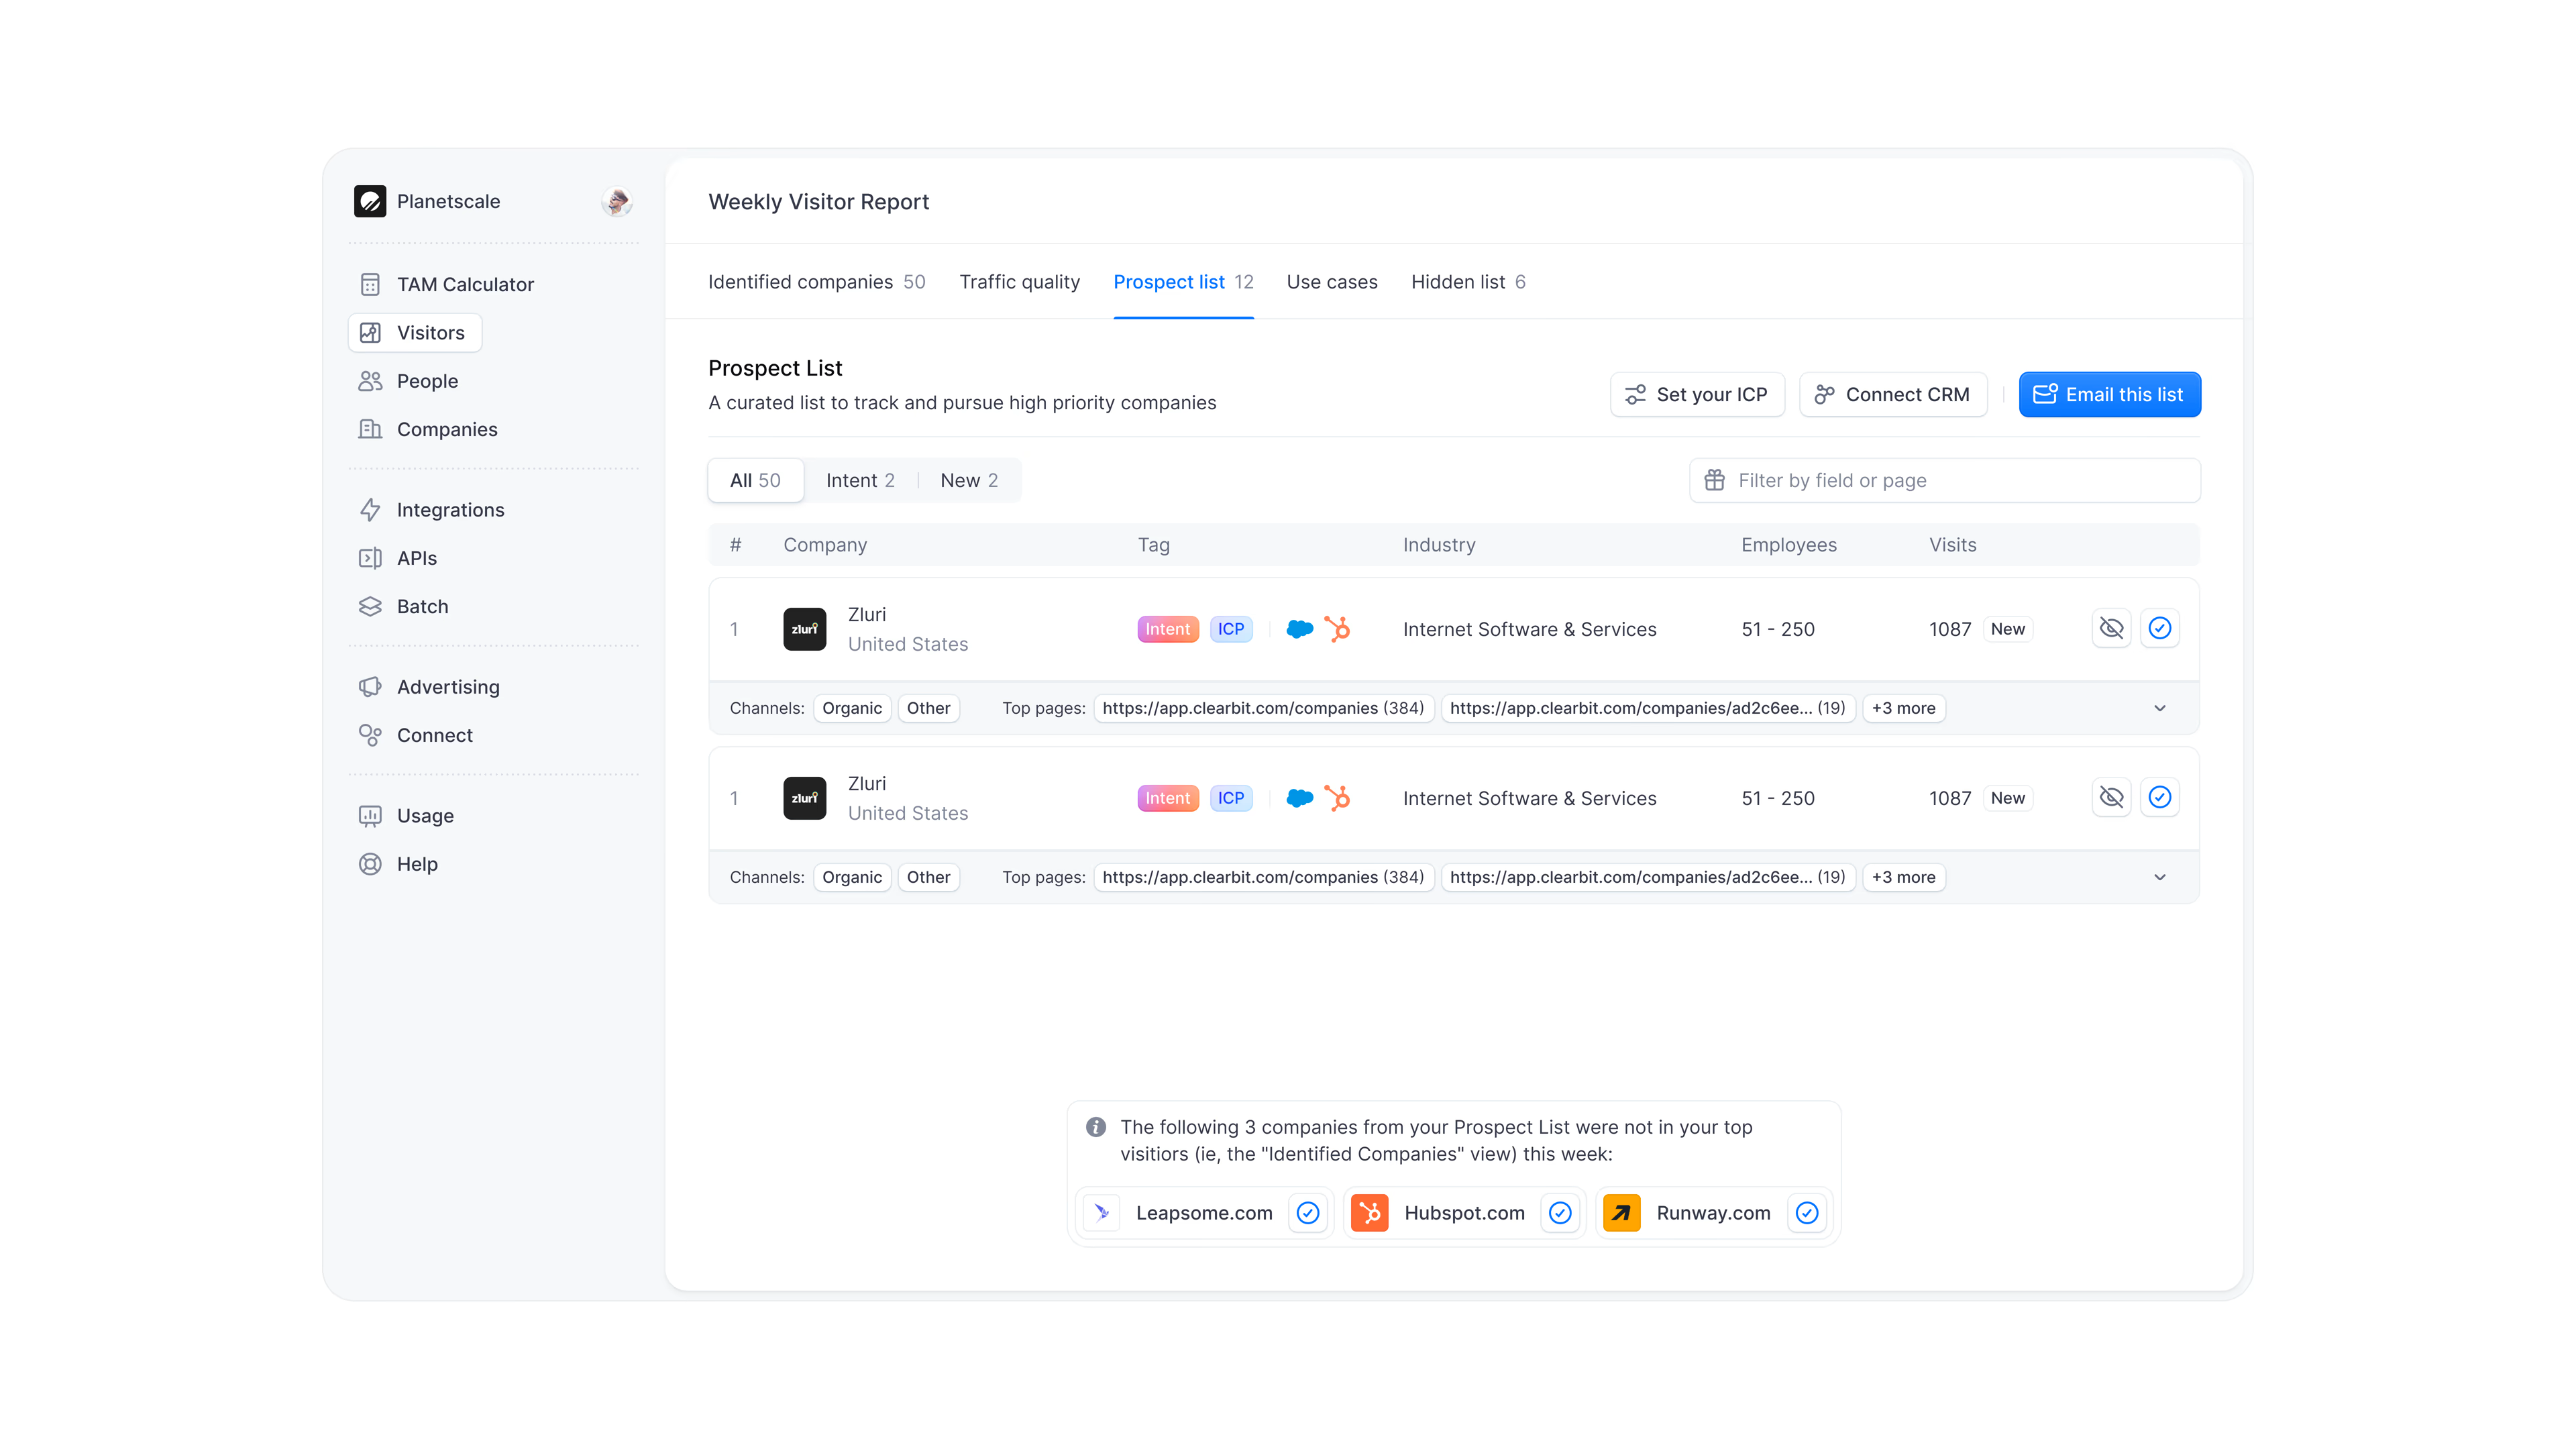Show +3 more top pages in first row
This screenshot has width=2576, height=1449.
point(1903,708)
